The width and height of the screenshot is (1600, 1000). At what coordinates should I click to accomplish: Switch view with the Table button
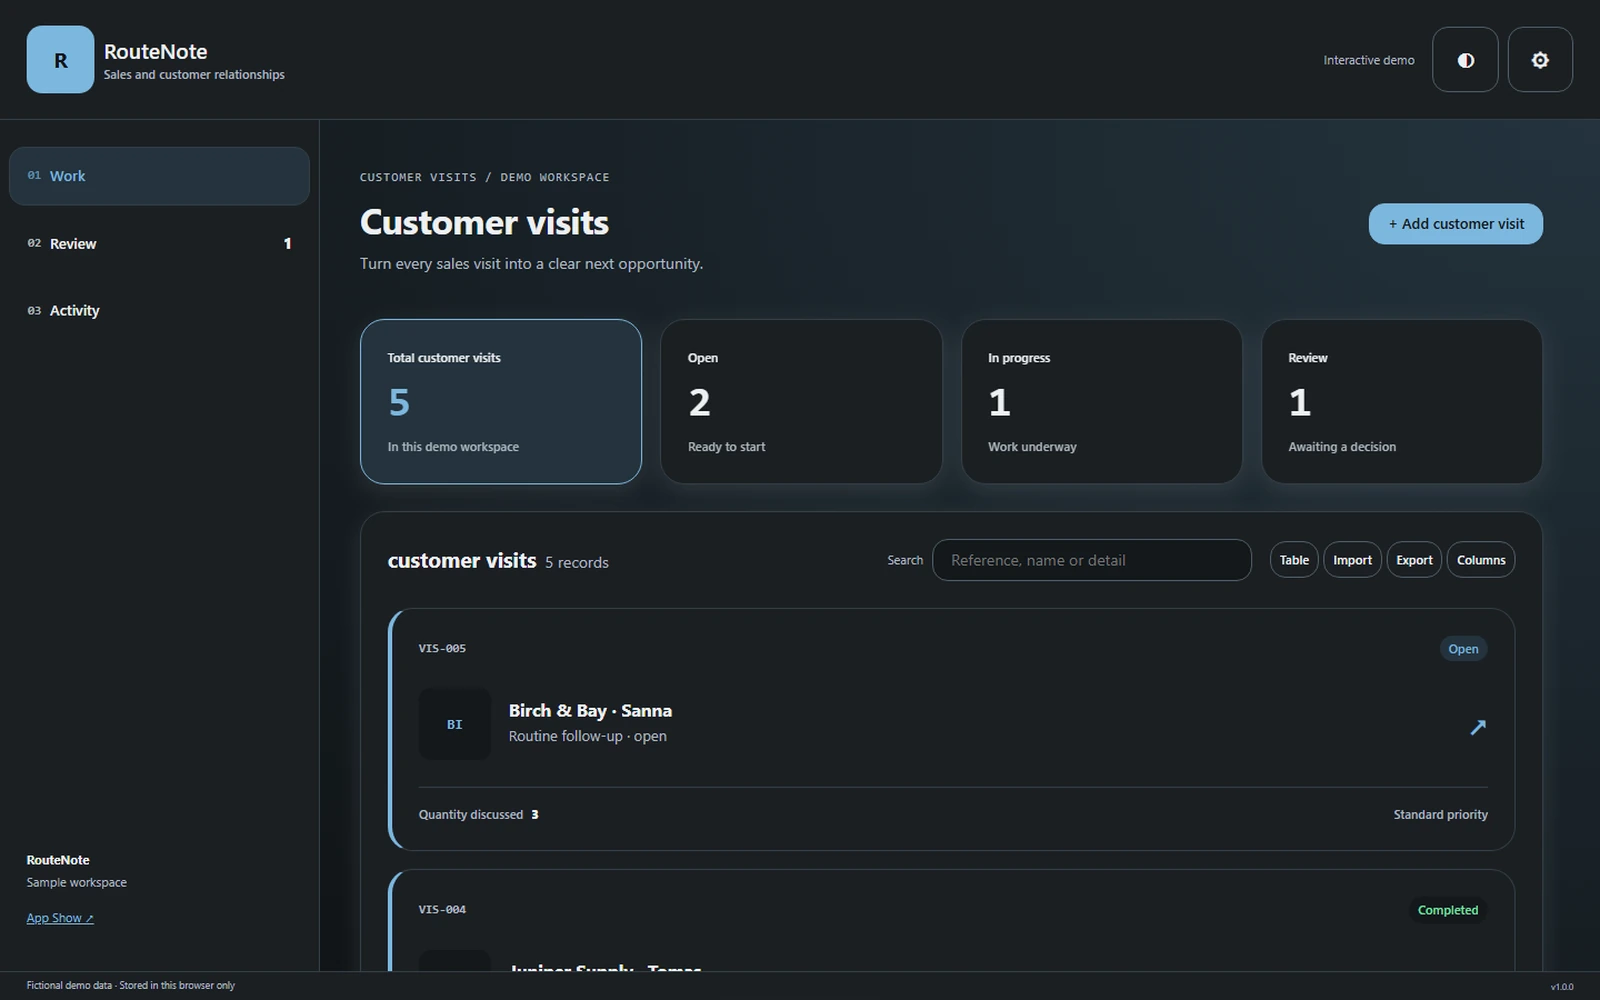click(x=1294, y=560)
